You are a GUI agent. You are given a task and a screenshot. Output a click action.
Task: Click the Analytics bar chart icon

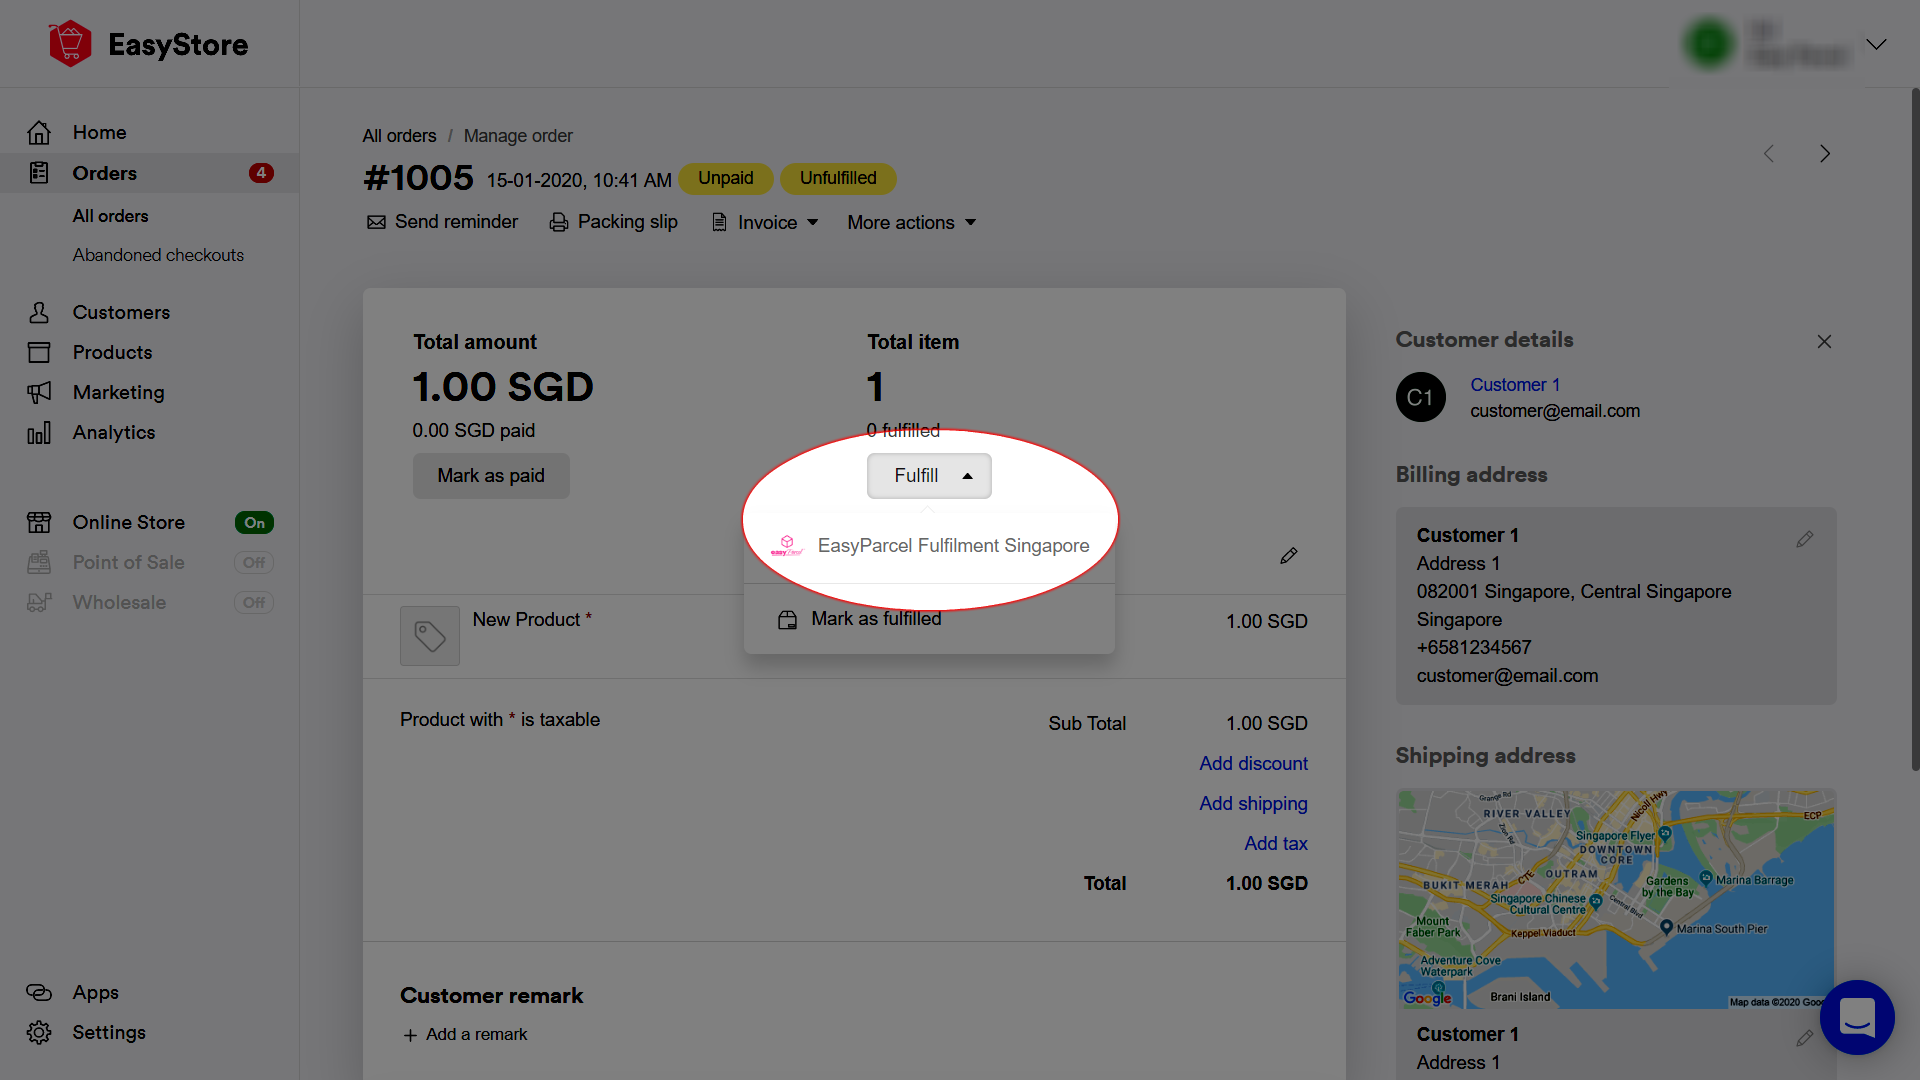tap(39, 433)
